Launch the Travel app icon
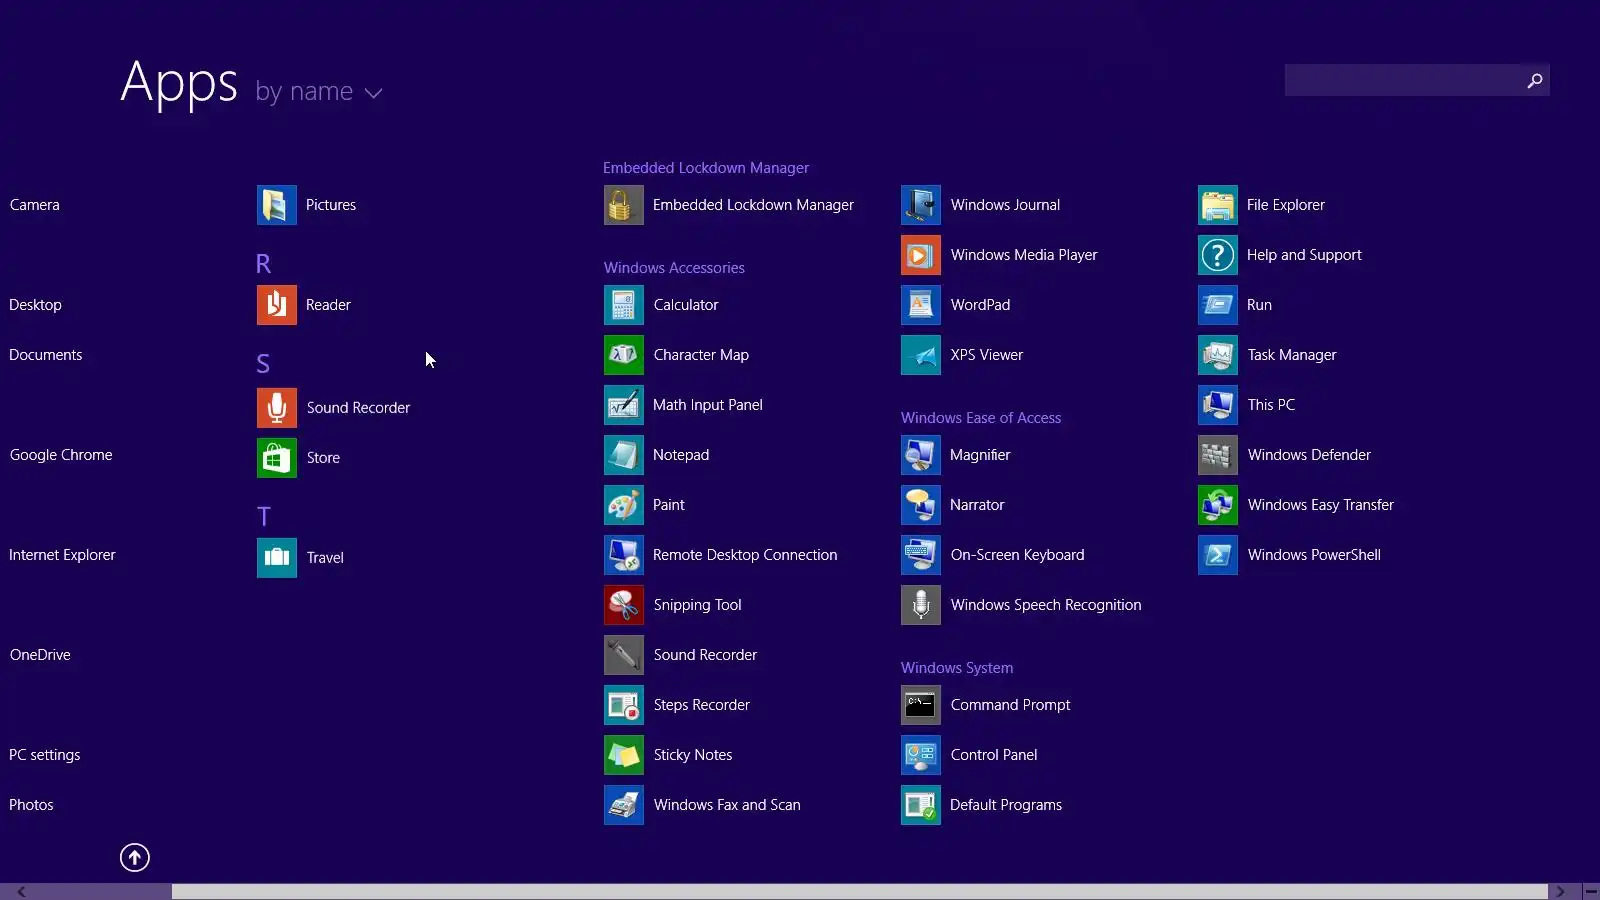This screenshot has width=1600, height=900. (277, 558)
